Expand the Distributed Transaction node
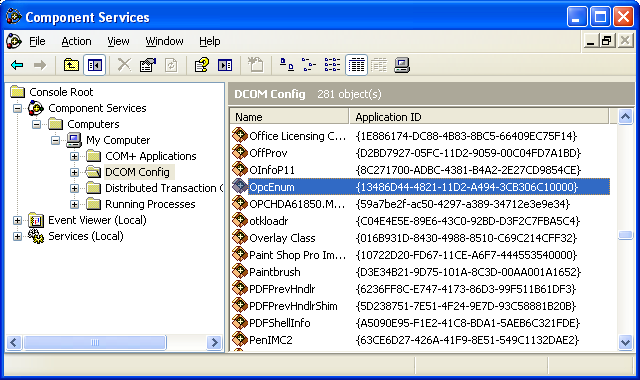 pos(74,188)
